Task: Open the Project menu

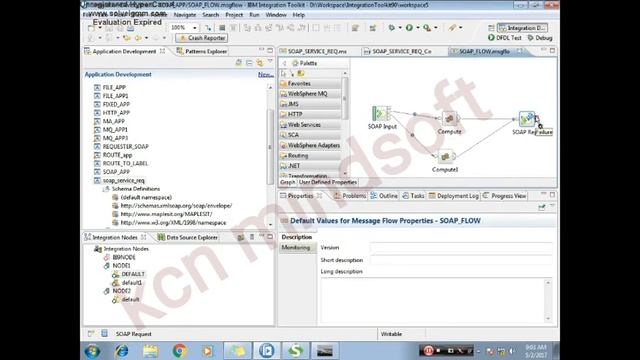Action: (x=234, y=15)
